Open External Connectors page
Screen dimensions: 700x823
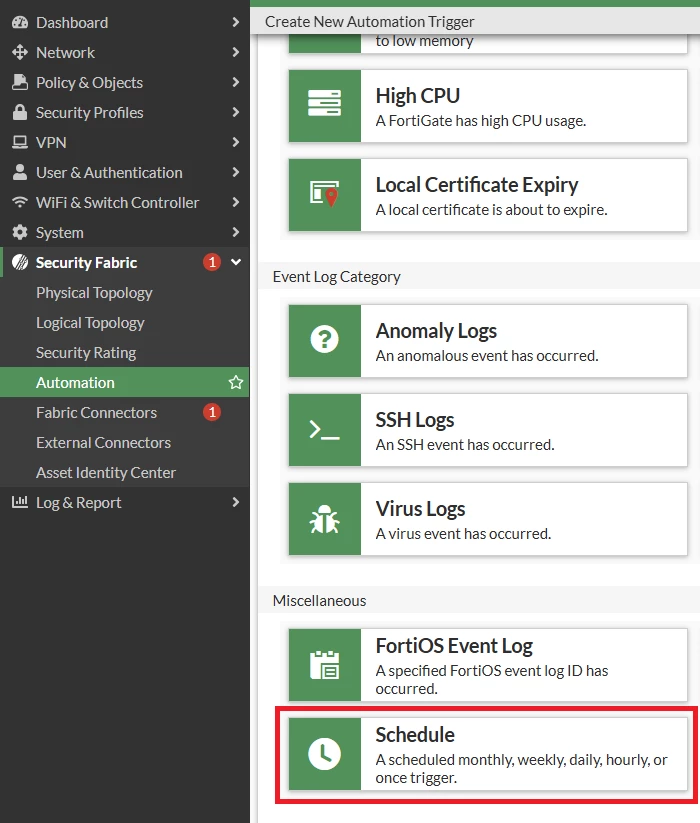[124, 442]
